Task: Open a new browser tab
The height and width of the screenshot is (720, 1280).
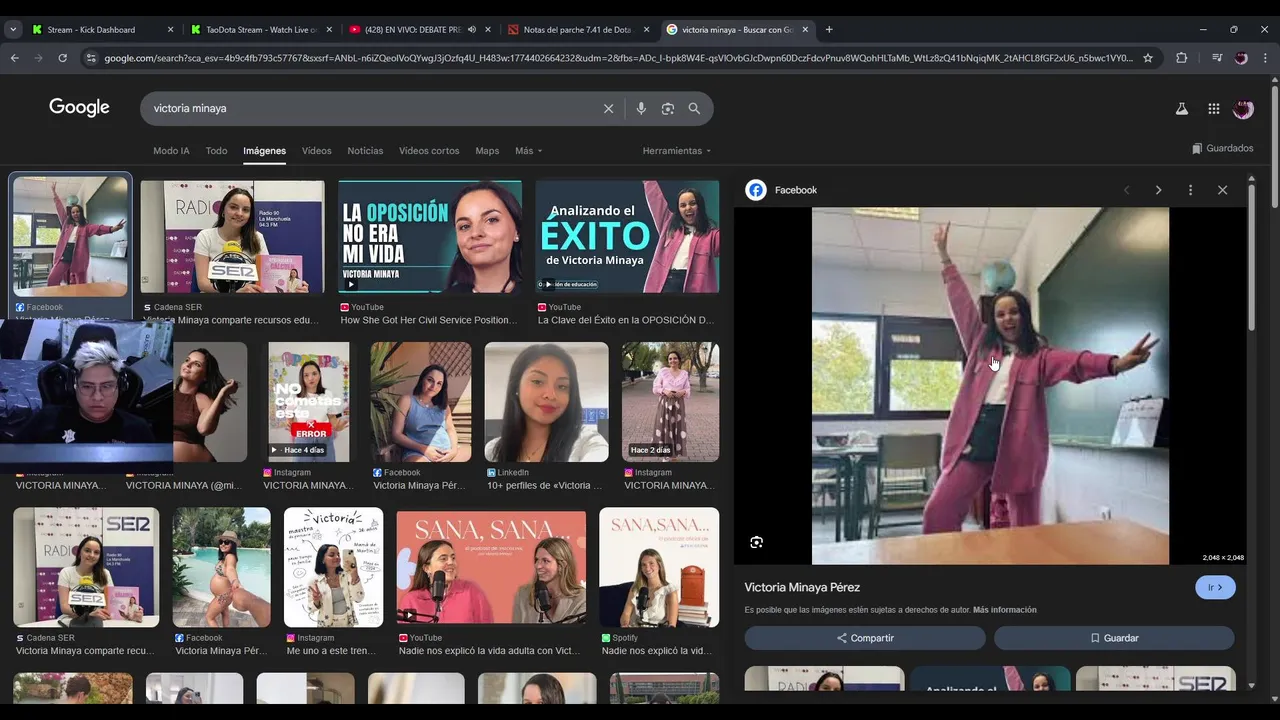Action: point(829,29)
